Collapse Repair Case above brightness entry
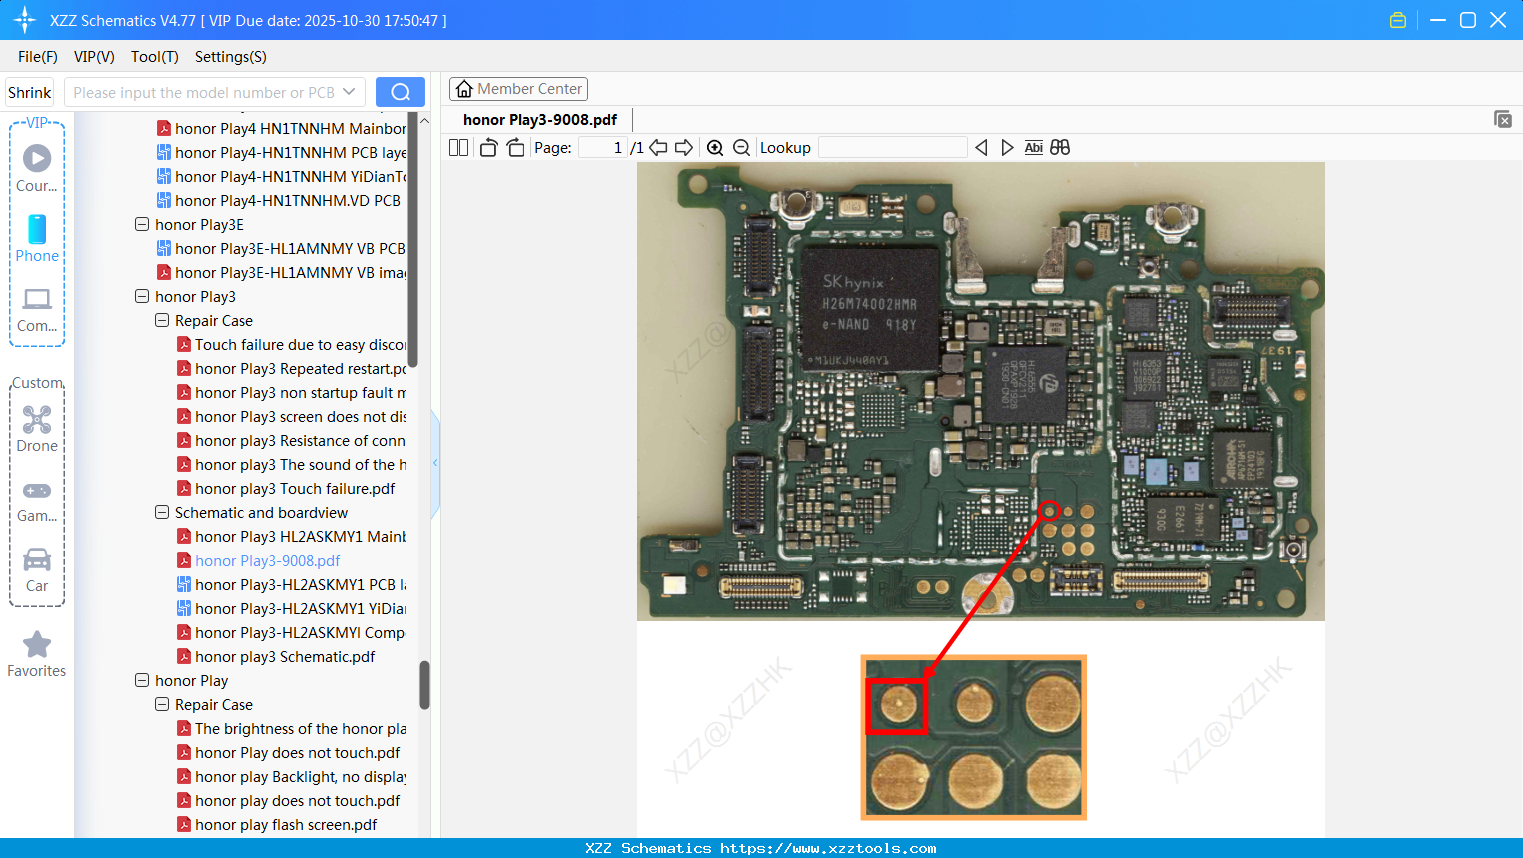Screen dimensions: 1523x858 coord(162,705)
